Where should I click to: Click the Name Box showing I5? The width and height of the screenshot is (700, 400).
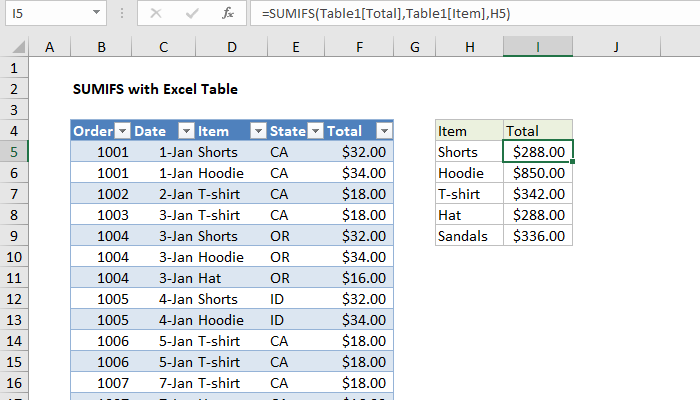coord(45,15)
